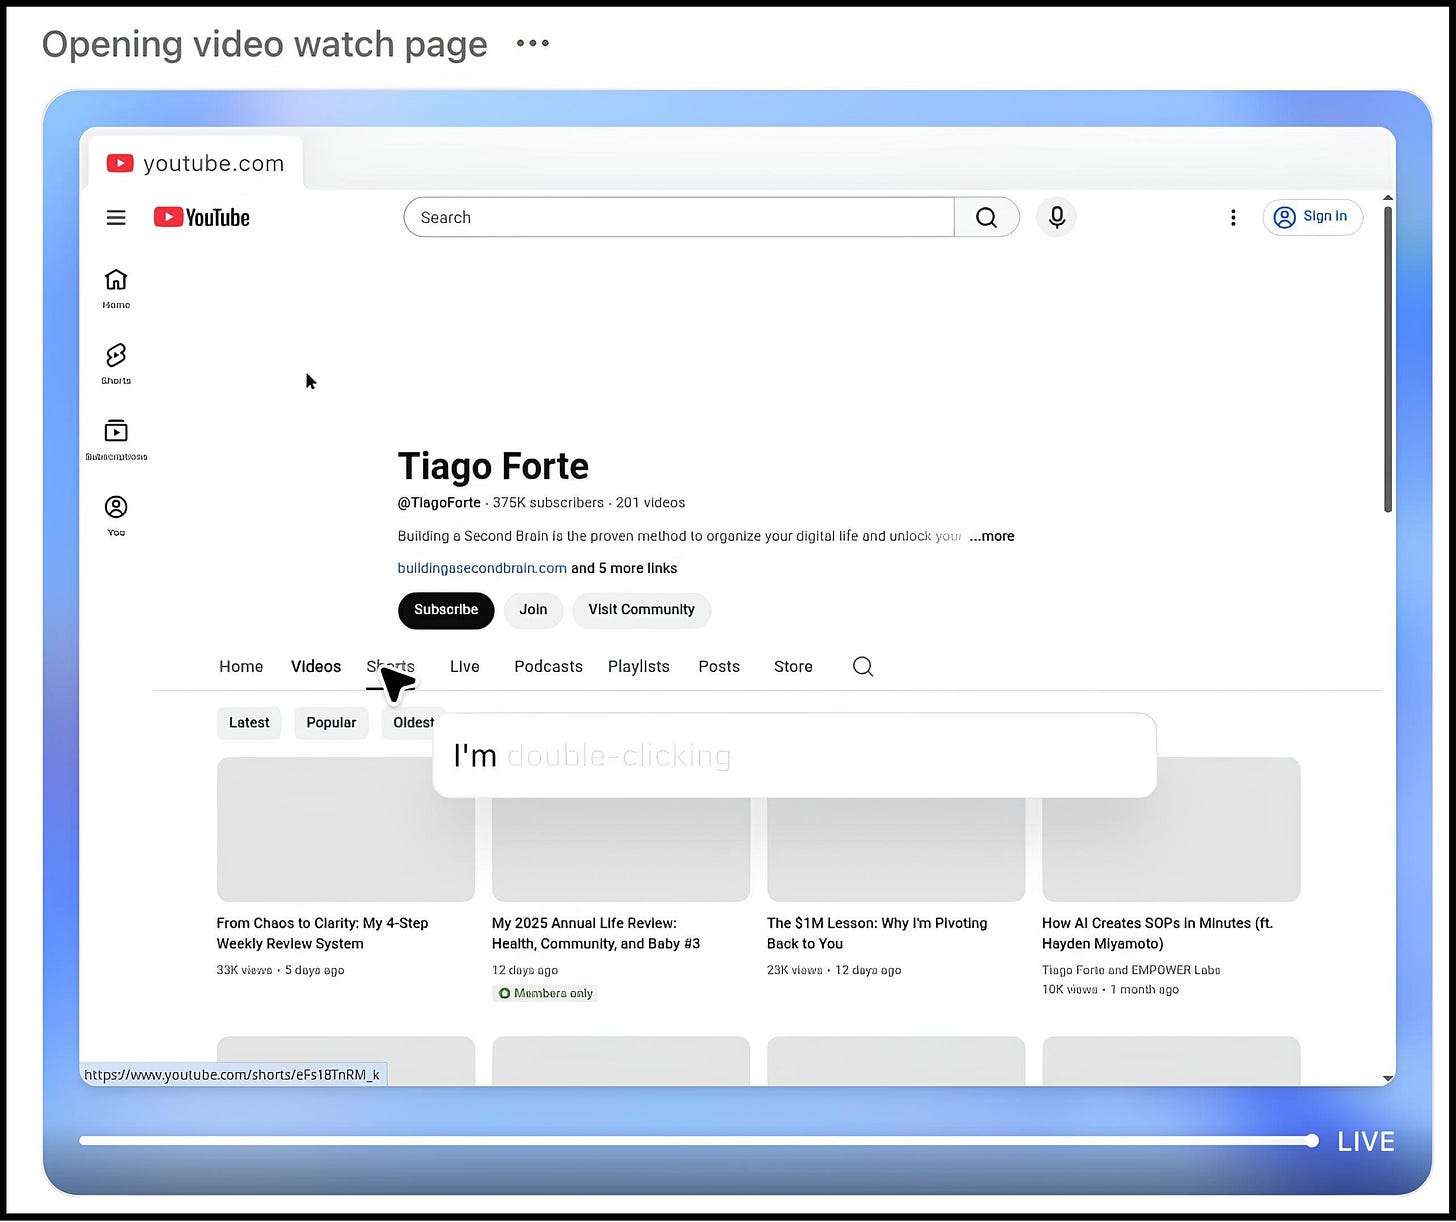Open Subscriptions in the sidebar
This screenshot has width=1456, height=1222.
116,440
